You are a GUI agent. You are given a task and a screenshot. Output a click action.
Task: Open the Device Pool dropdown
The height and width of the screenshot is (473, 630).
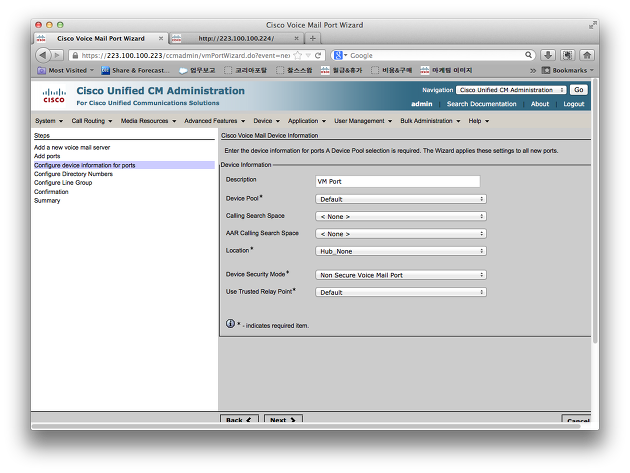coord(401,199)
